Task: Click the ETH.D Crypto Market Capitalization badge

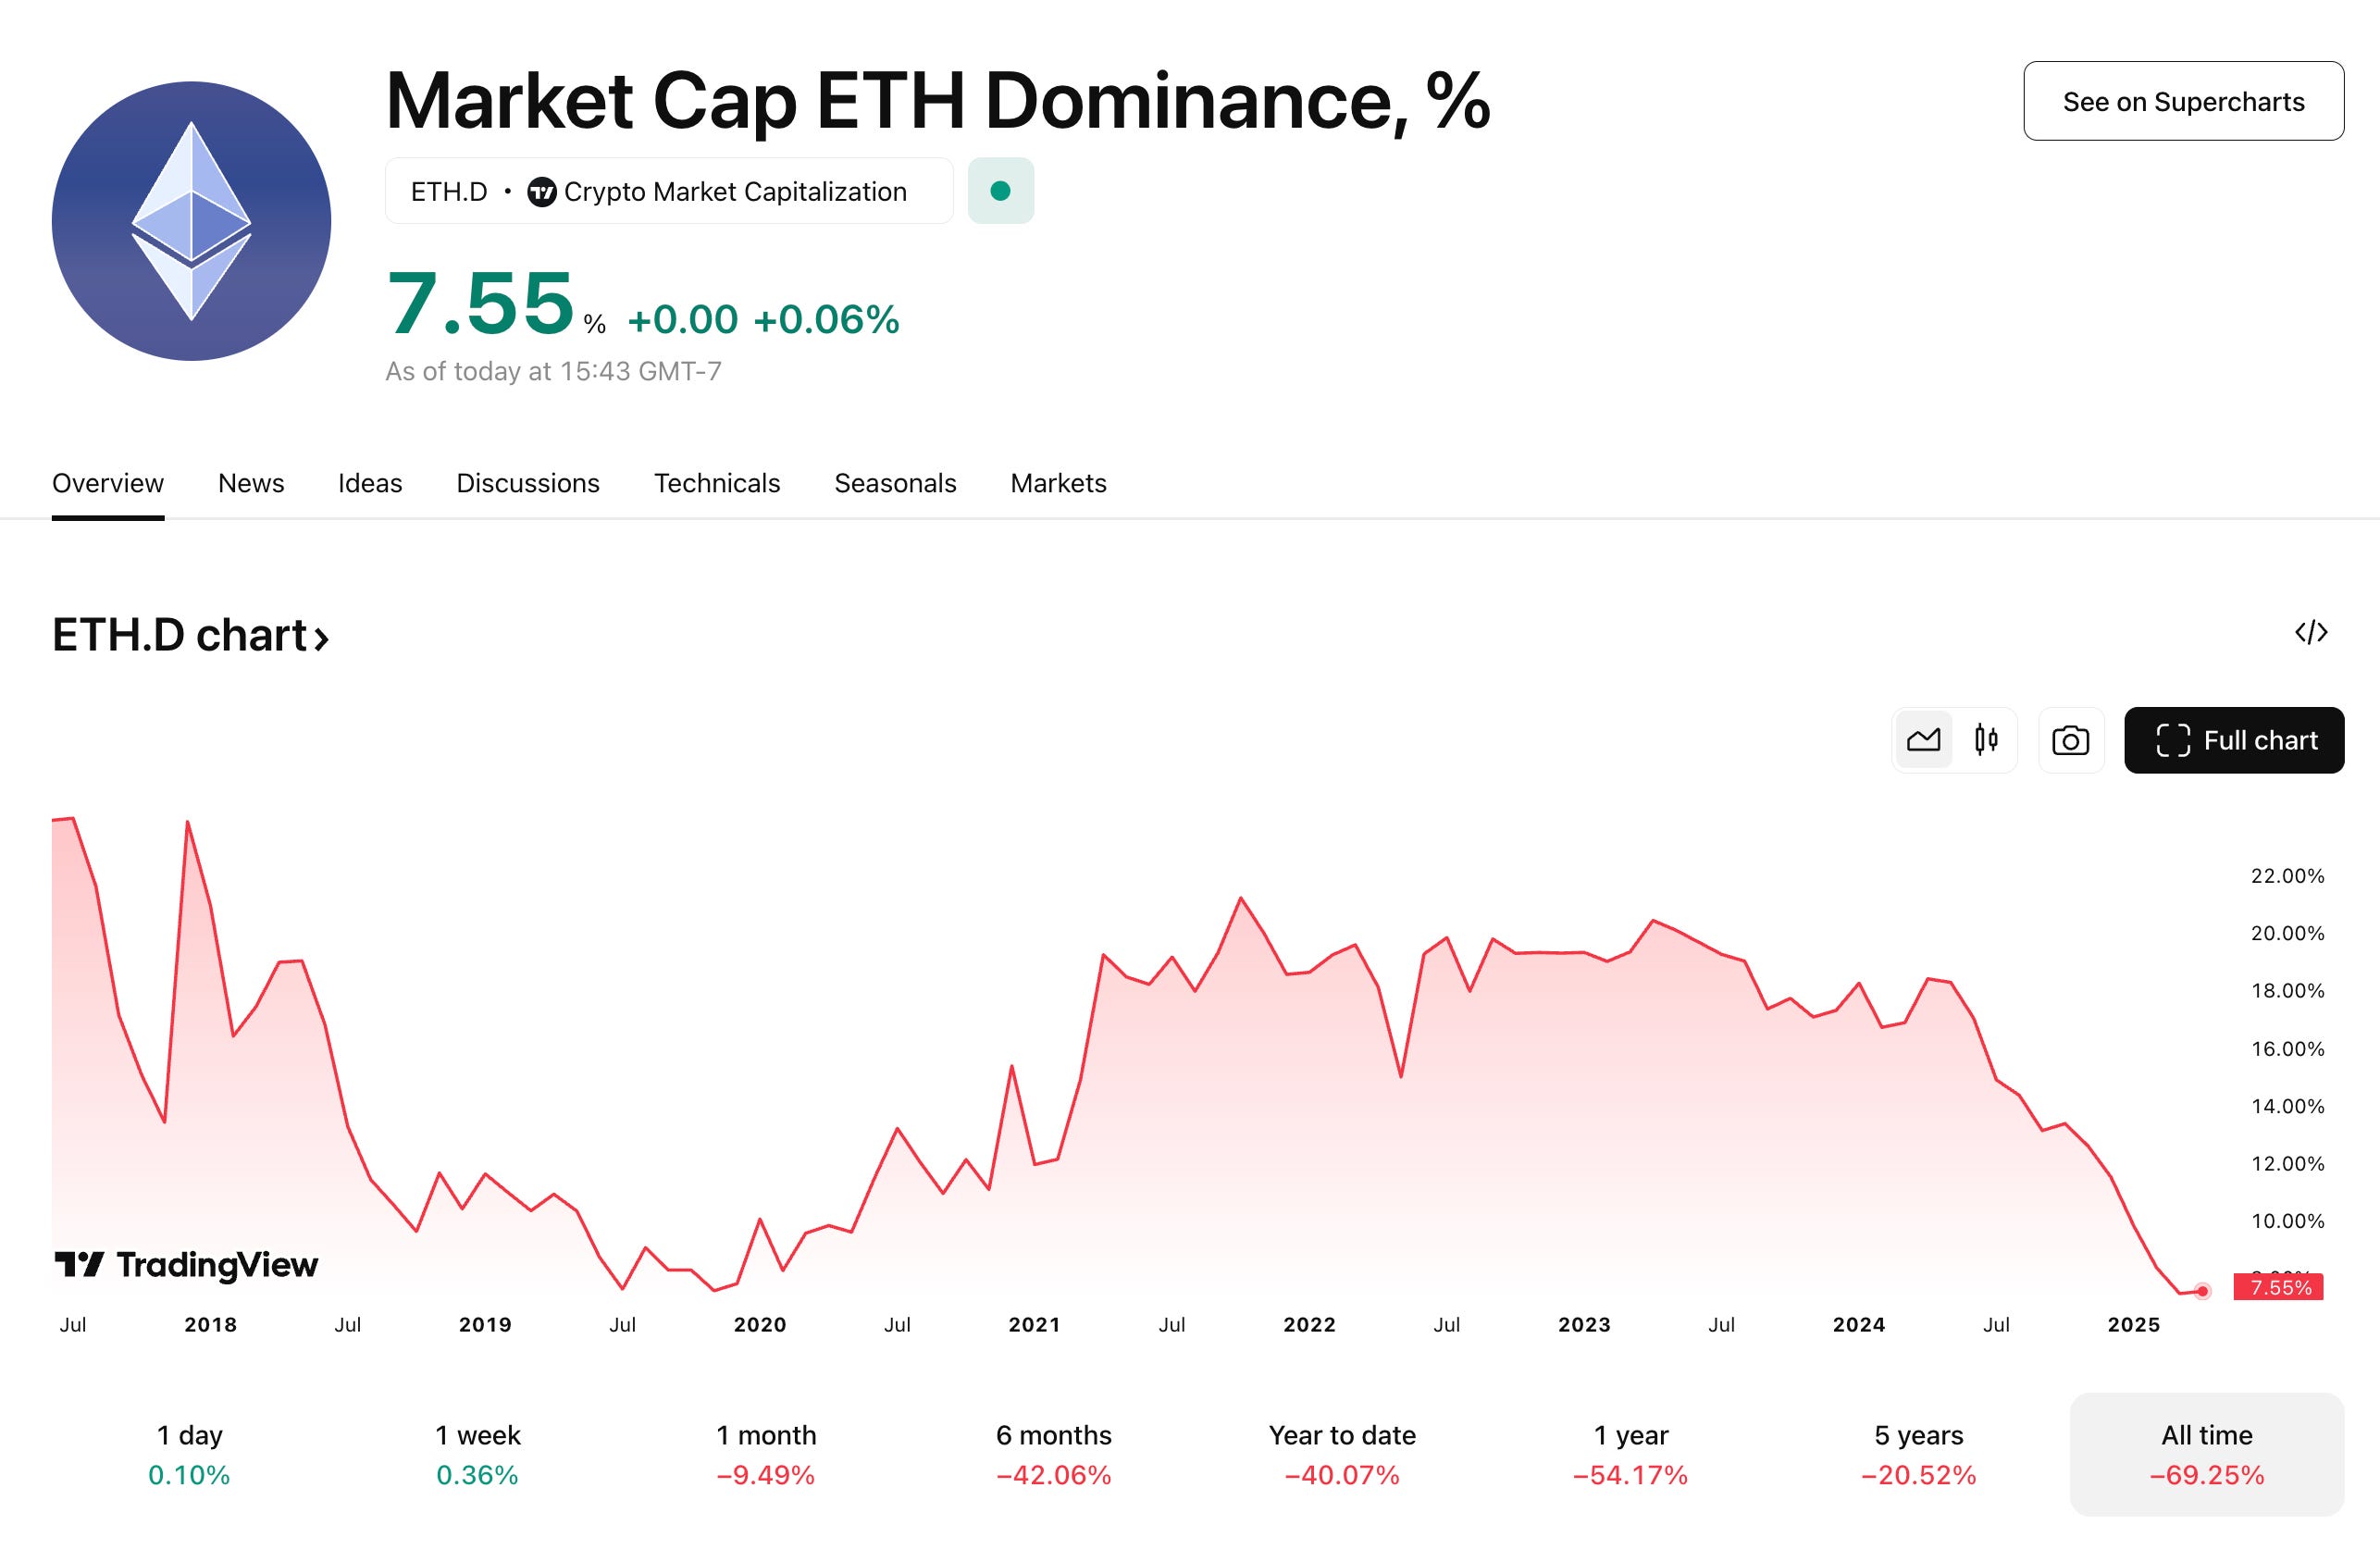Action: click(668, 191)
